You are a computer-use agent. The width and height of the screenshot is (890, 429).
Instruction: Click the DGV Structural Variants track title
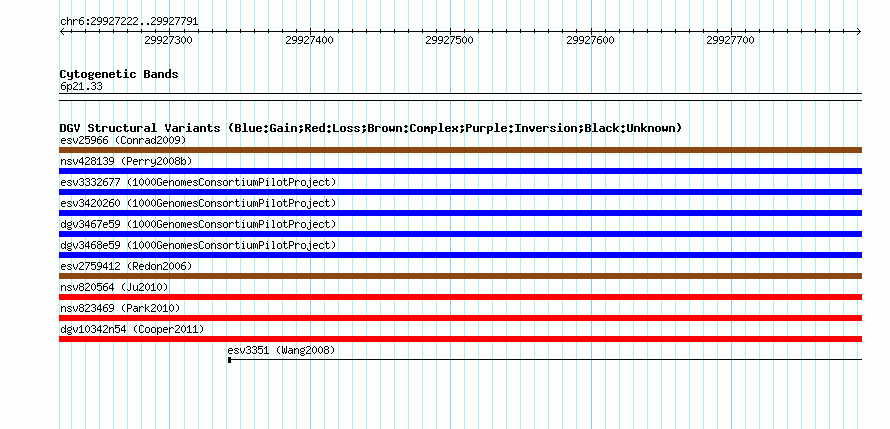[x=371, y=128]
